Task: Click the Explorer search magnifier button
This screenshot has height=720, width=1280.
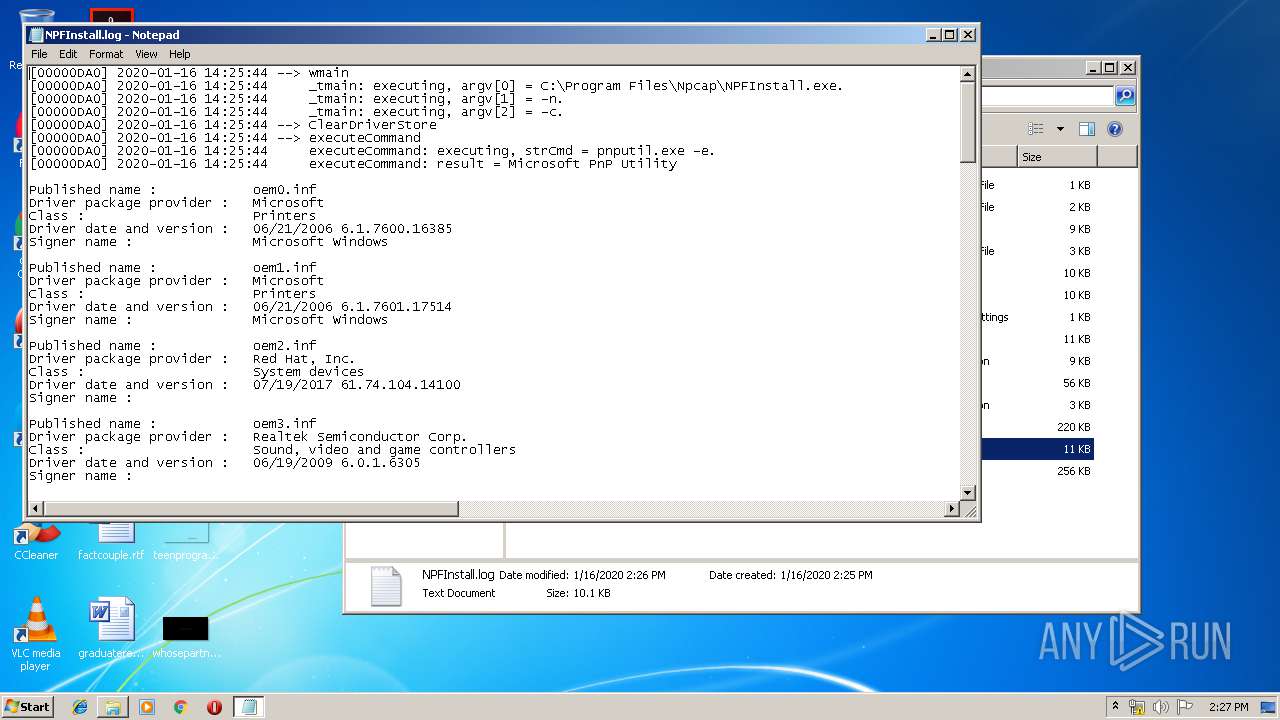Action: (x=1125, y=96)
